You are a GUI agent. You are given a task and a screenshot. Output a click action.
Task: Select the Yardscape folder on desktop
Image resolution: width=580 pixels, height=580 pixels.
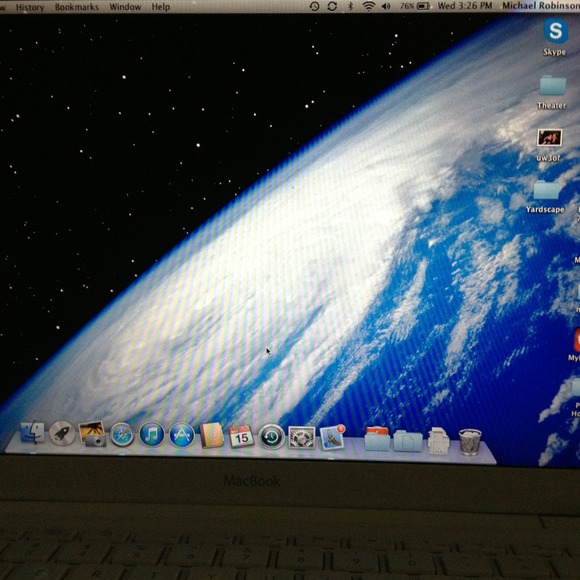tap(546, 190)
